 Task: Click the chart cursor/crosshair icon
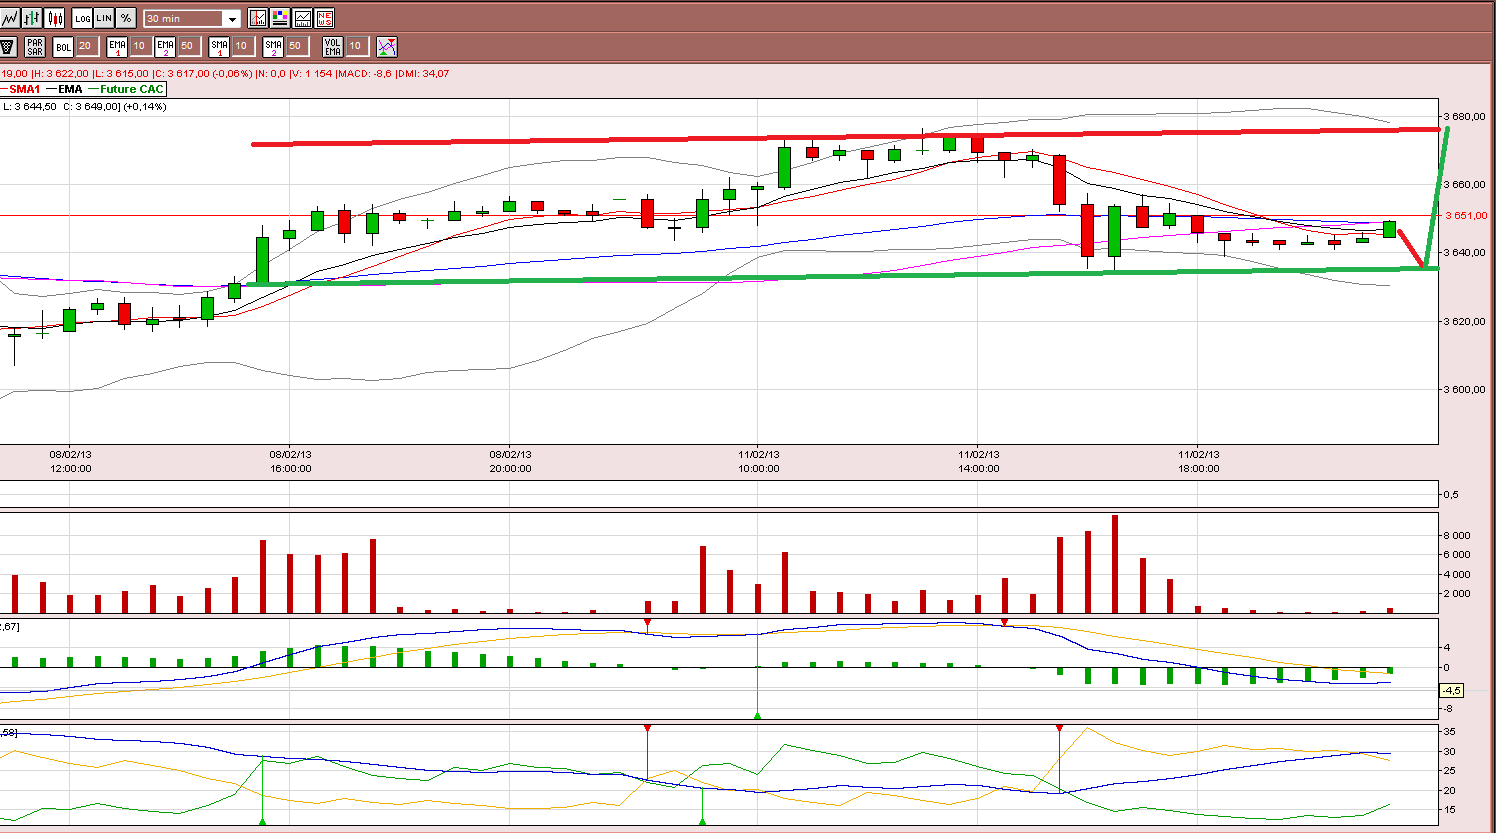point(258,18)
